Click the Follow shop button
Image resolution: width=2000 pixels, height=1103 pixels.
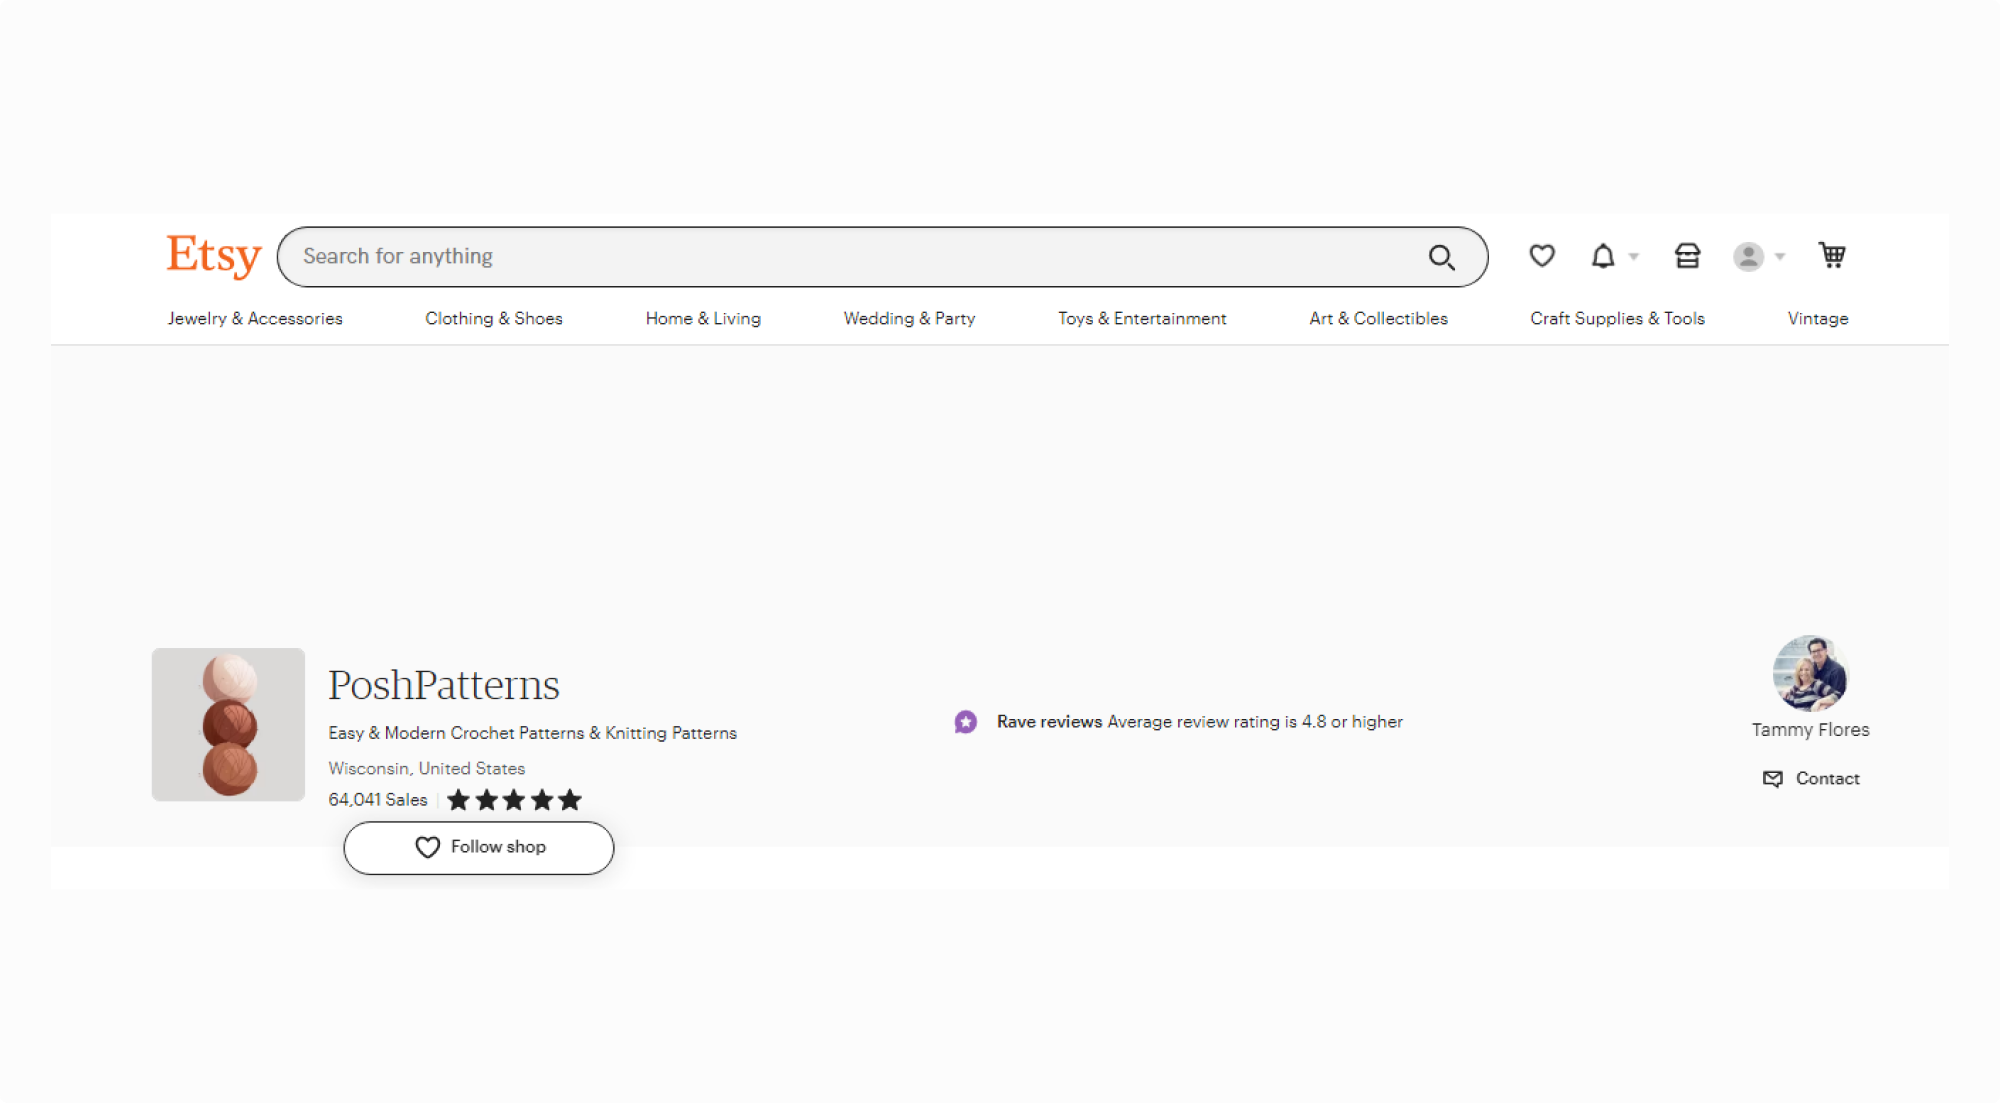coord(479,848)
